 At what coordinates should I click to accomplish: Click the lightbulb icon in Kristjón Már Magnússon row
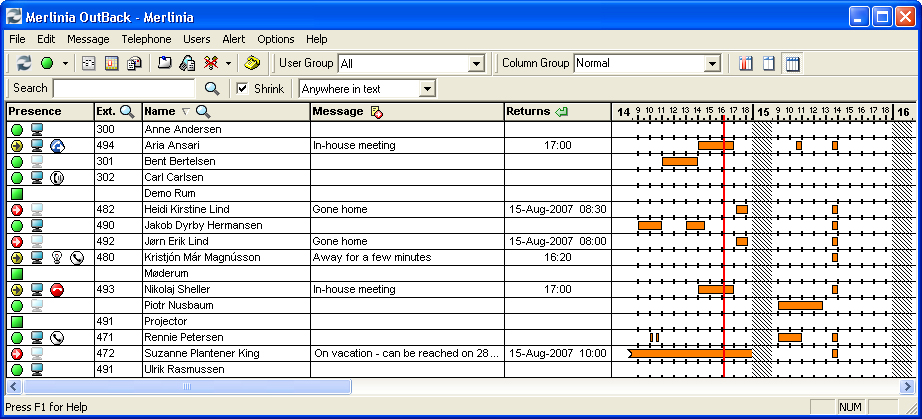click(57, 257)
